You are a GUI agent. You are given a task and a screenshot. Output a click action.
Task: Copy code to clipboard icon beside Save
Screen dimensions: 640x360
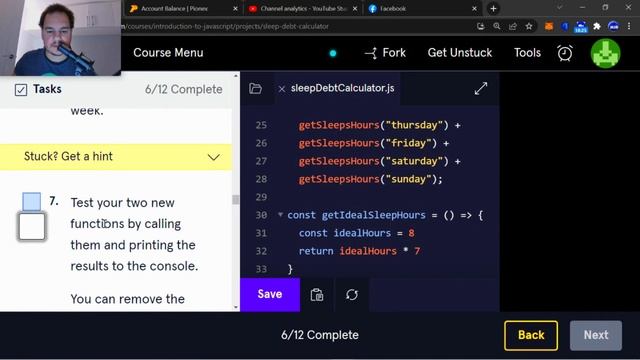click(x=317, y=294)
